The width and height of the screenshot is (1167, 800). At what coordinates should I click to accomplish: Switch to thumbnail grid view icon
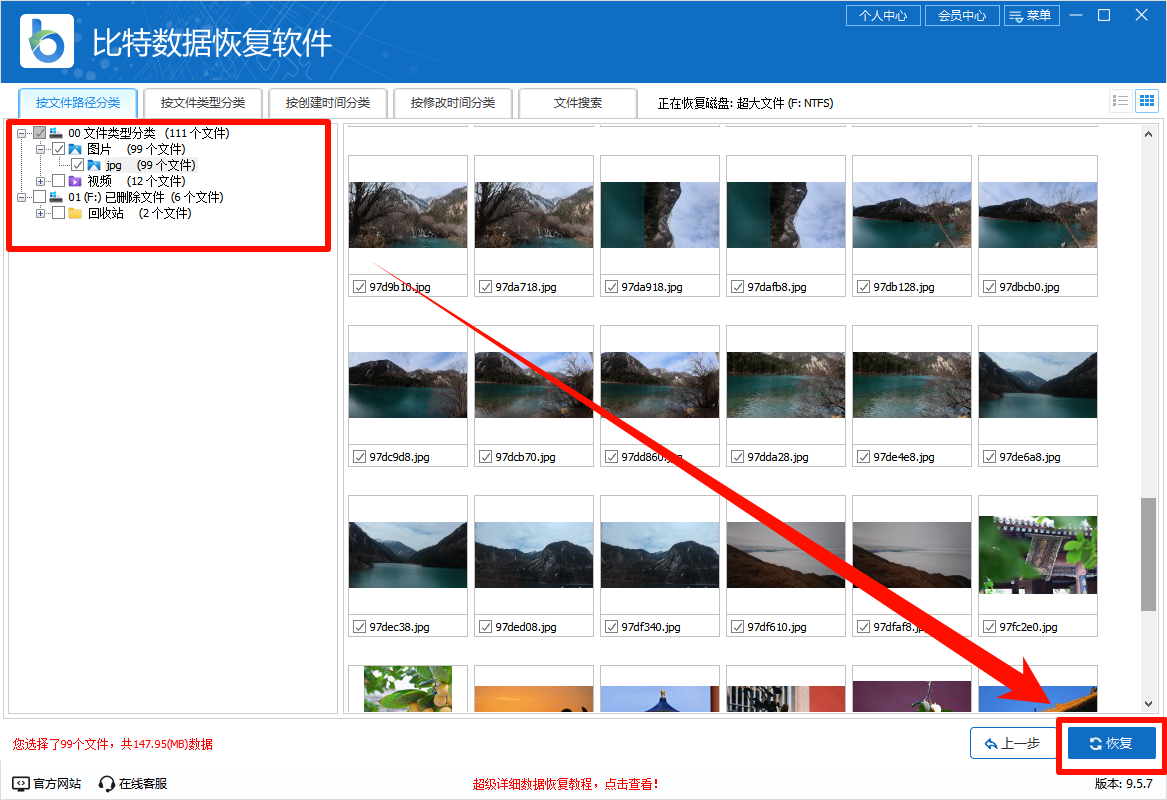click(x=1146, y=101)
